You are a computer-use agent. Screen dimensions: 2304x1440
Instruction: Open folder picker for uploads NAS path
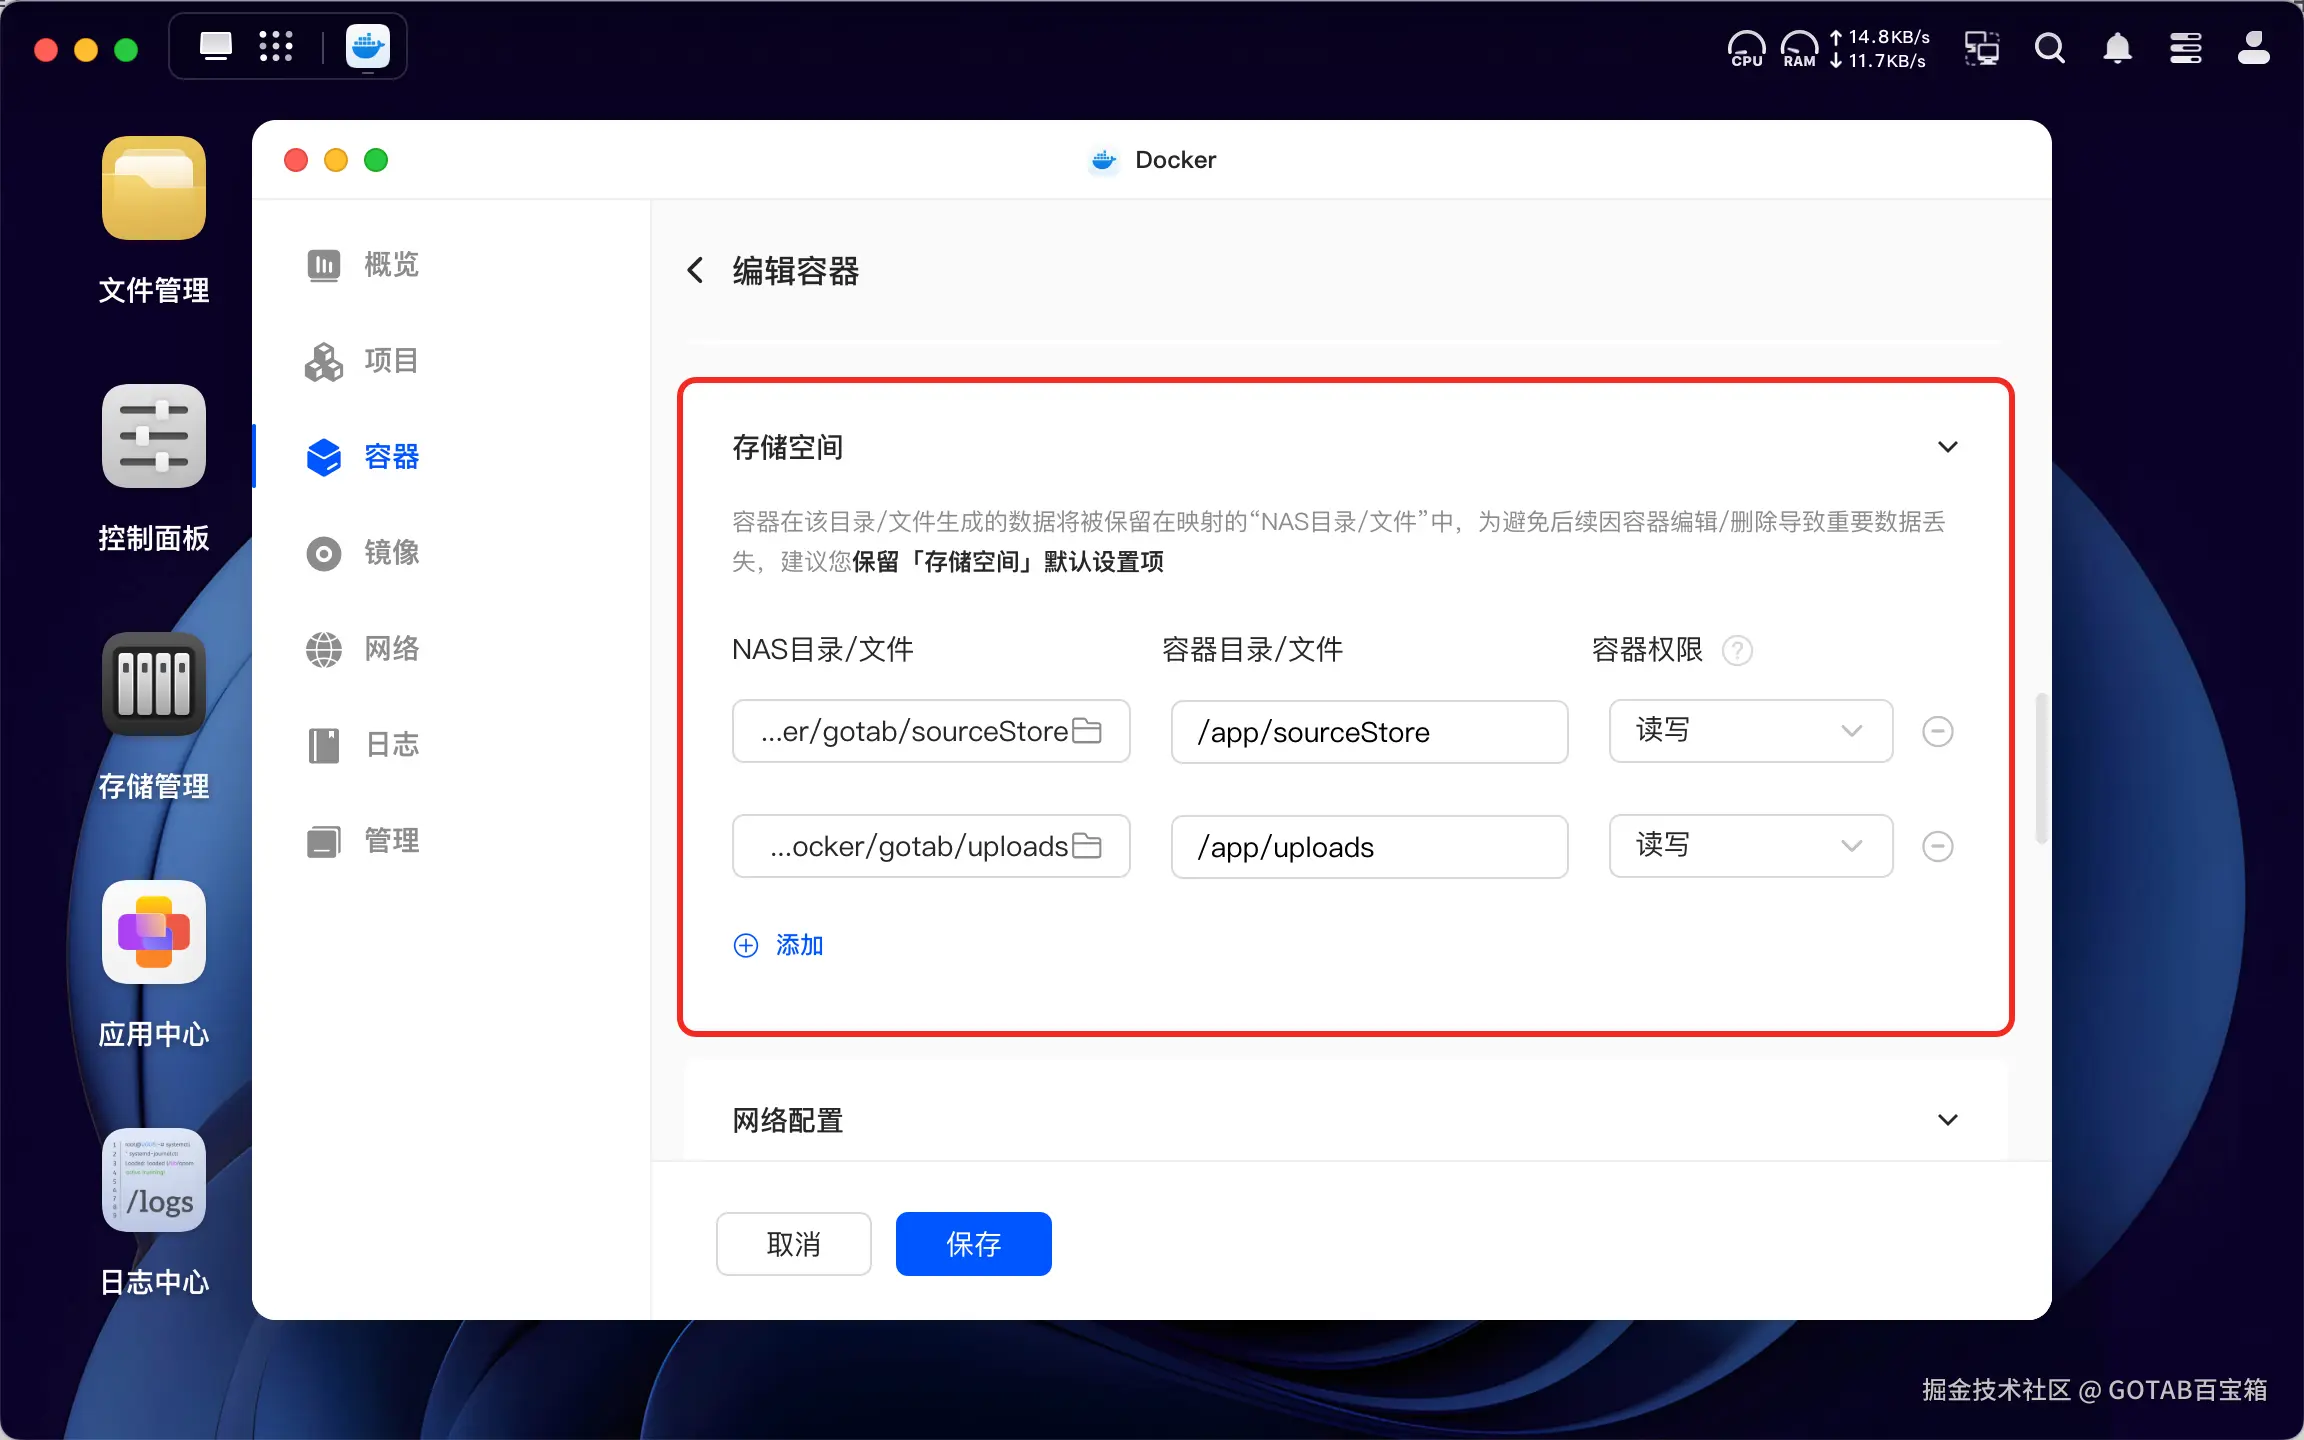pos(1087,846)
